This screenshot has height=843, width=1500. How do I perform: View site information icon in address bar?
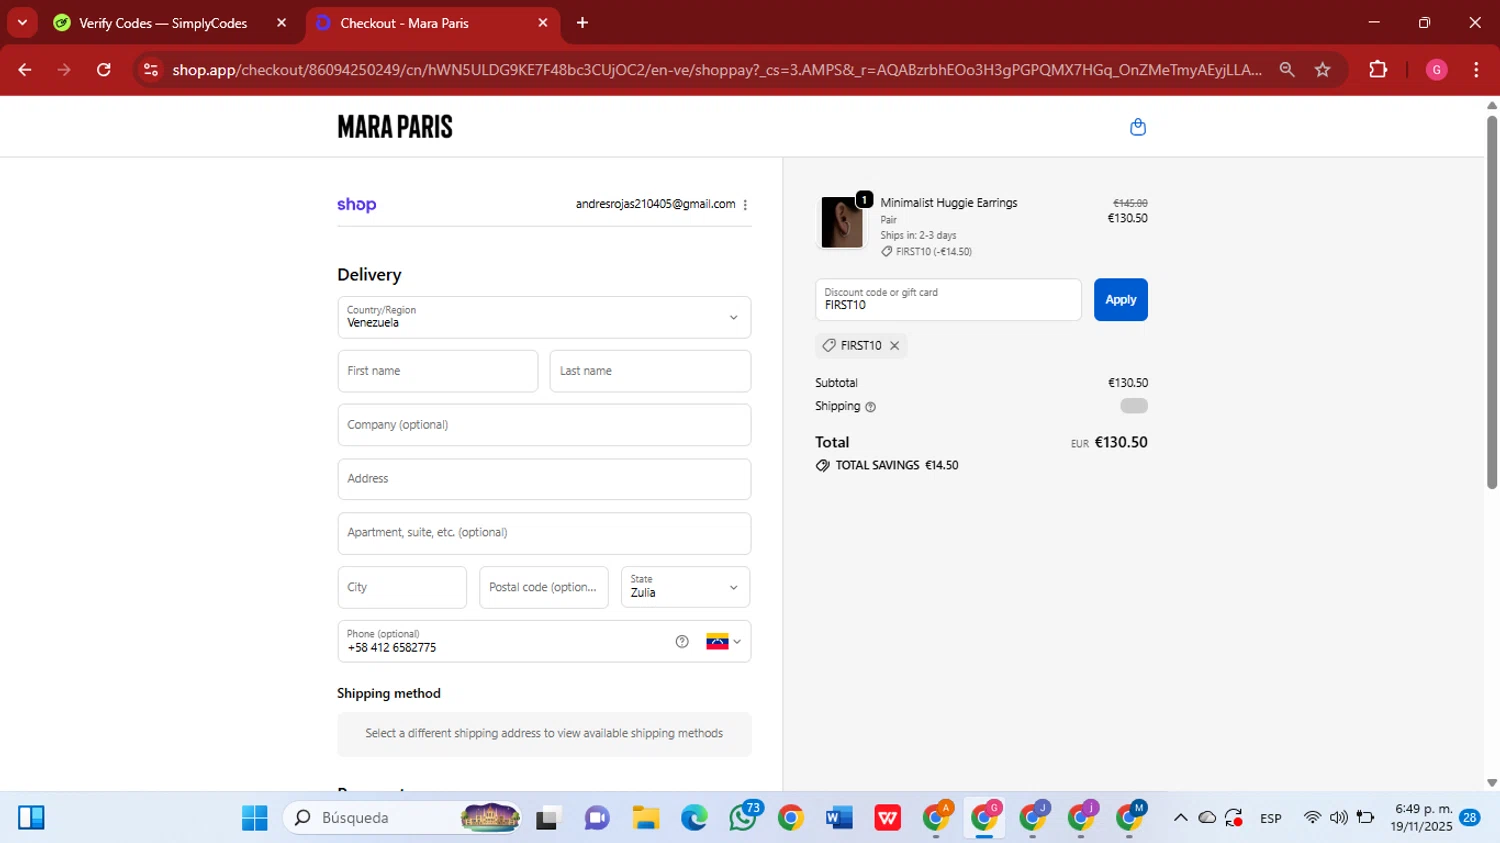click(151, 70)
